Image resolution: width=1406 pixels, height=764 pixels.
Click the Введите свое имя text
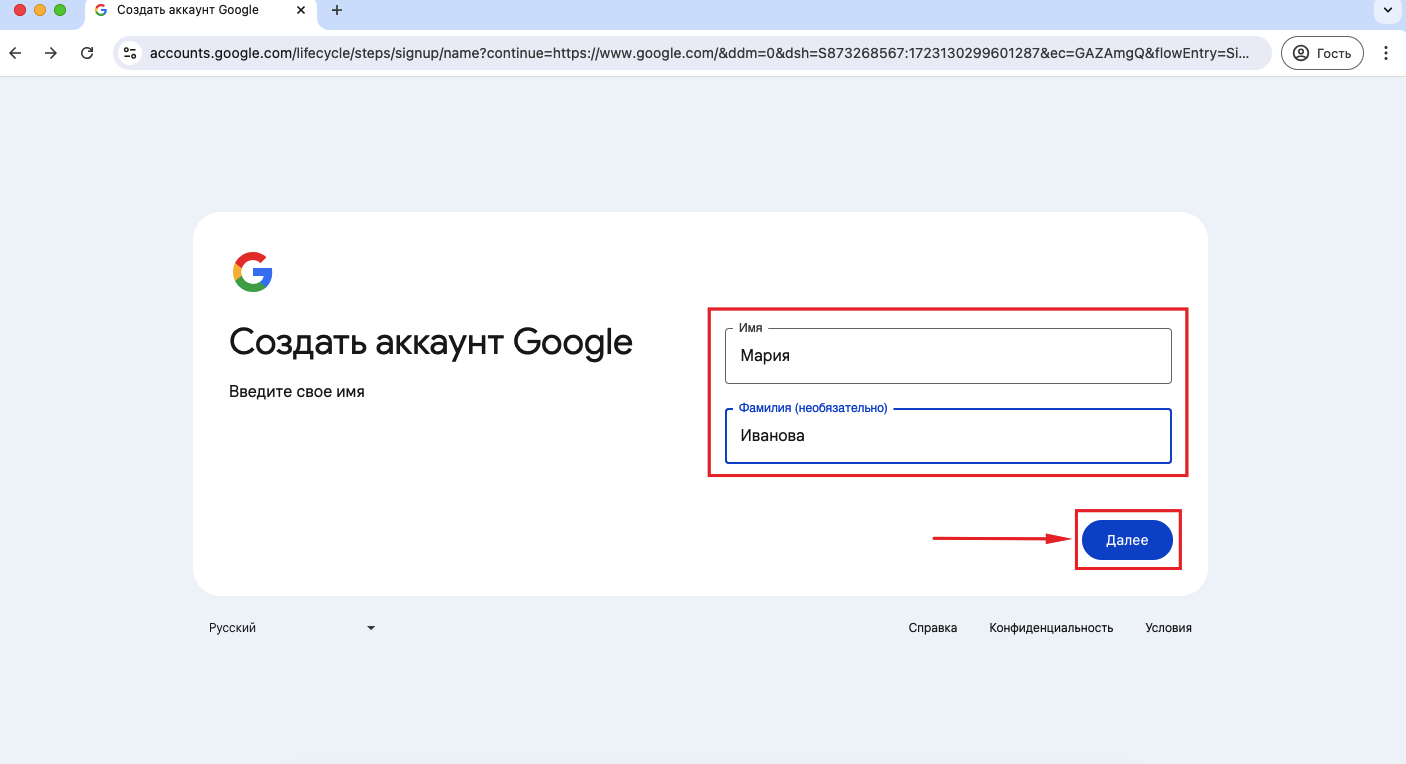(x=297, y=392)
